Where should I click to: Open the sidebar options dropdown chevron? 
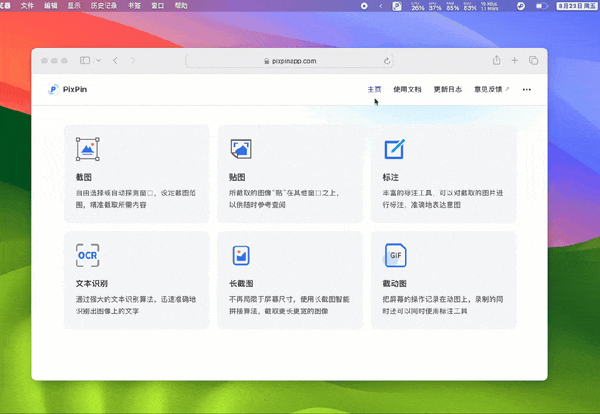click(x=98, y=60)
